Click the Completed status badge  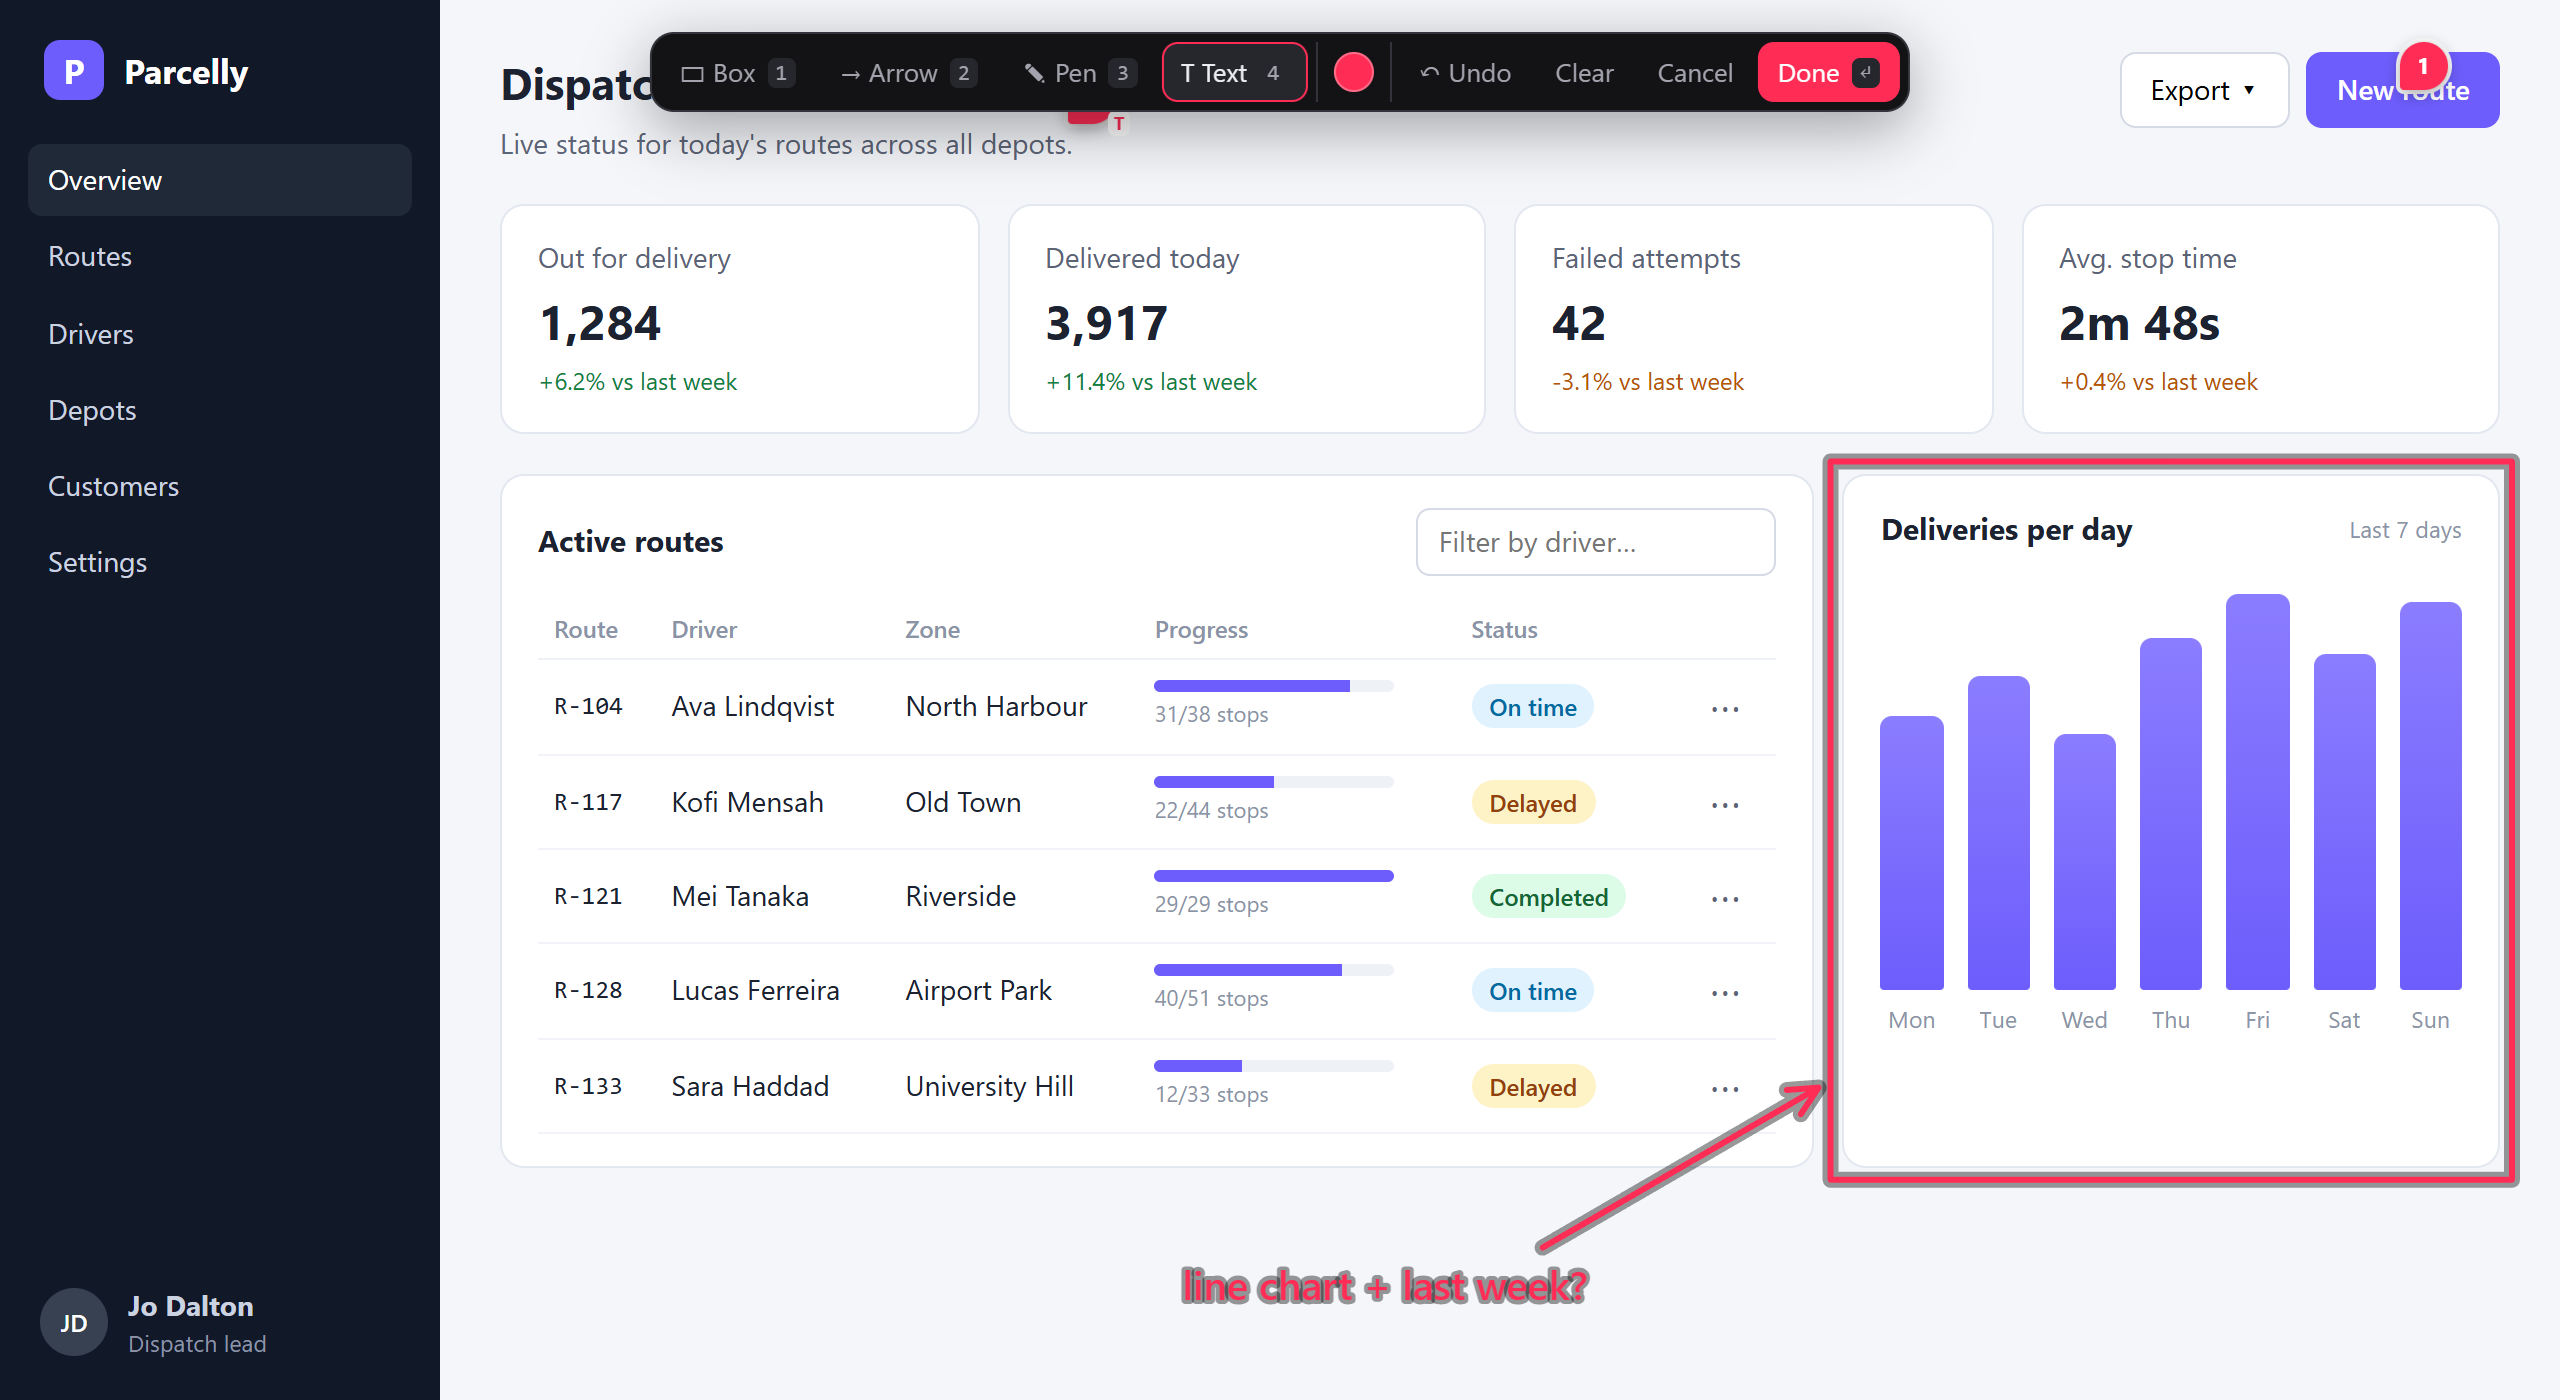click(1548, 897)
